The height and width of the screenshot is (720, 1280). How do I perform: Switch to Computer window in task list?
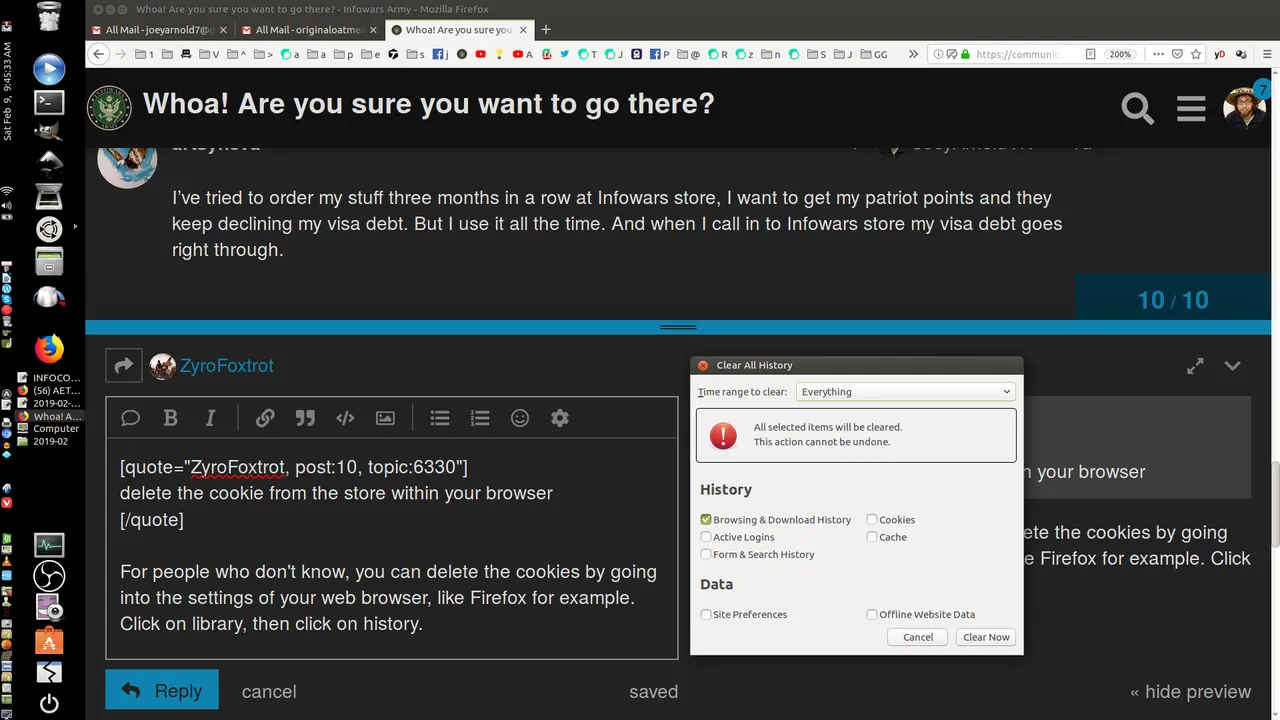click(x=49, y=429)
